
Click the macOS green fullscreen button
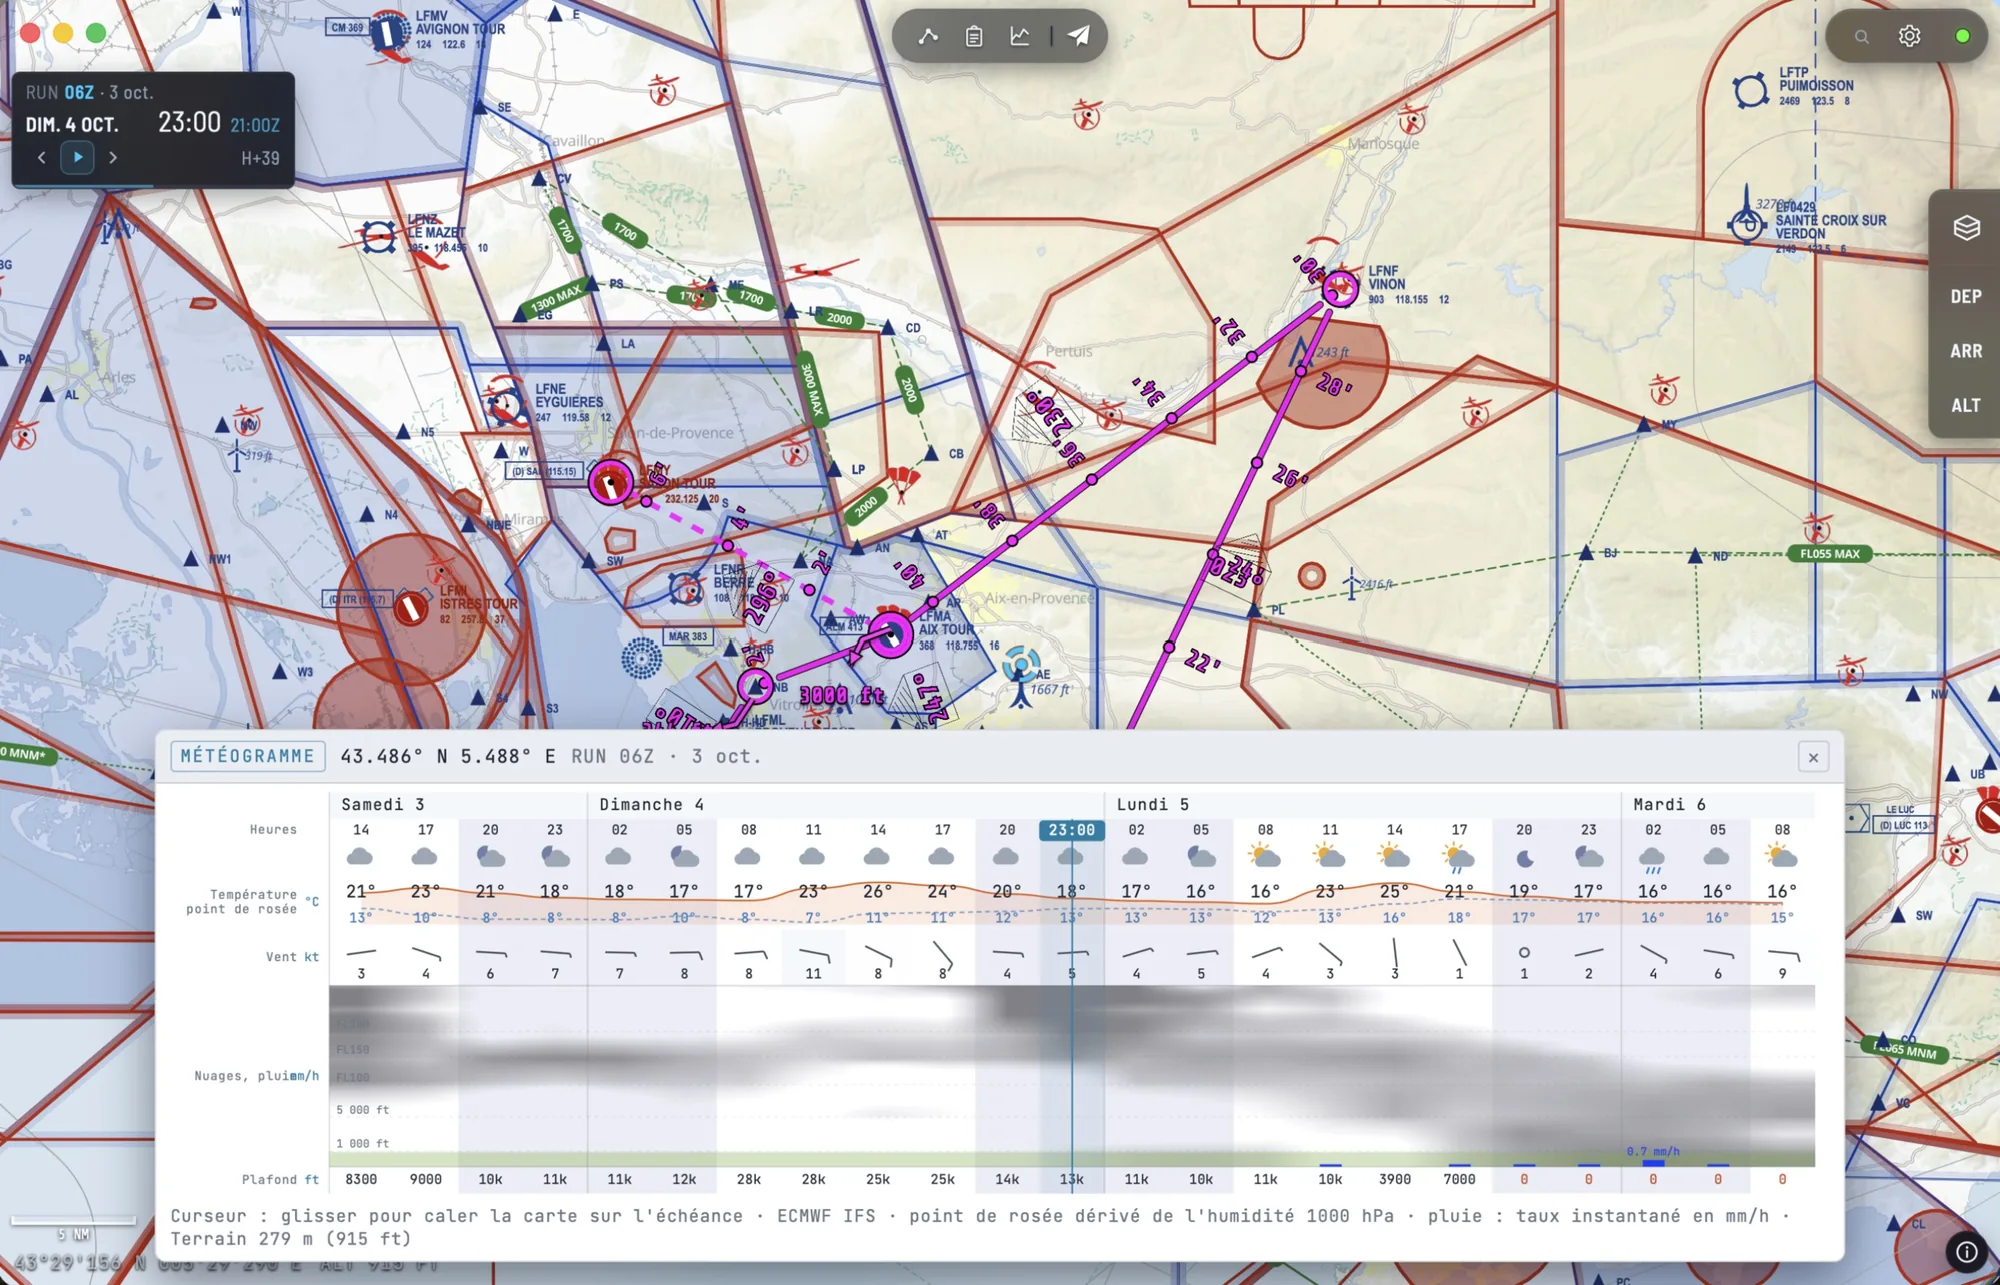point(96,33)
